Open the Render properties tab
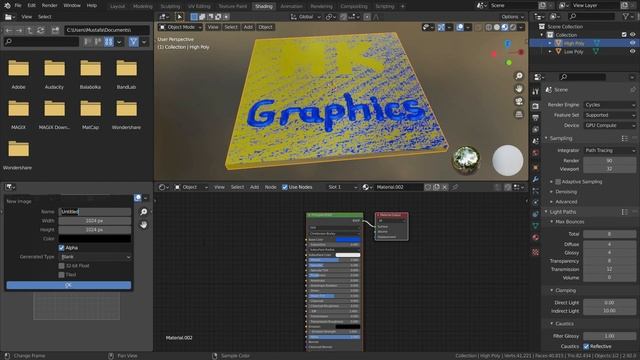 [x=536, y=106]
